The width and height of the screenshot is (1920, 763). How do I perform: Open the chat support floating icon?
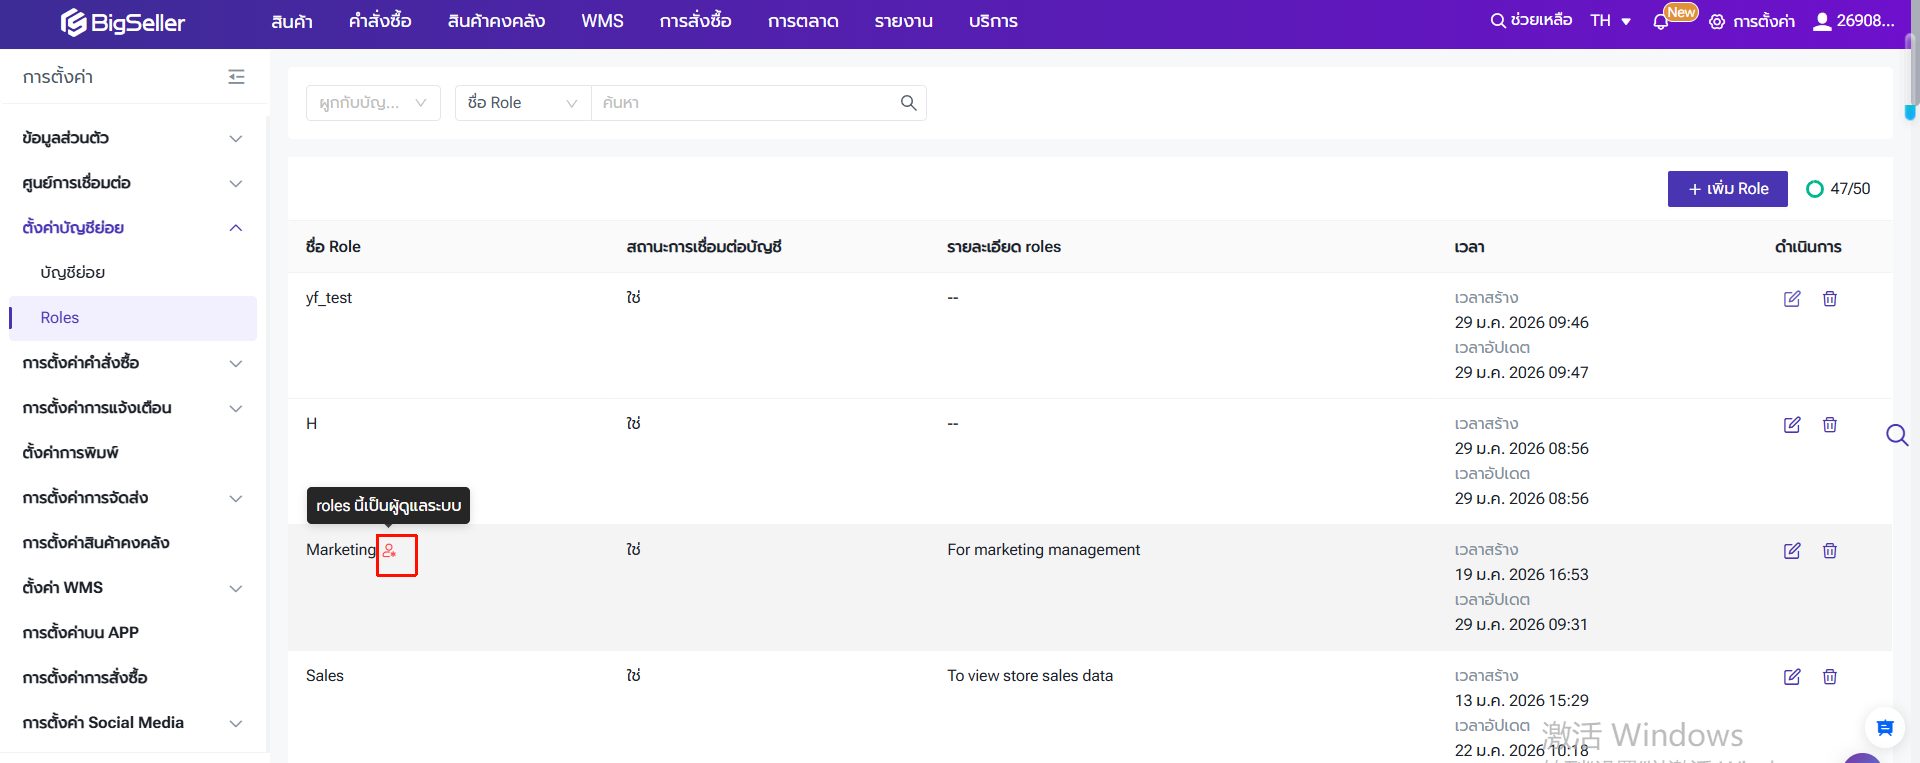coord(1884,728)
